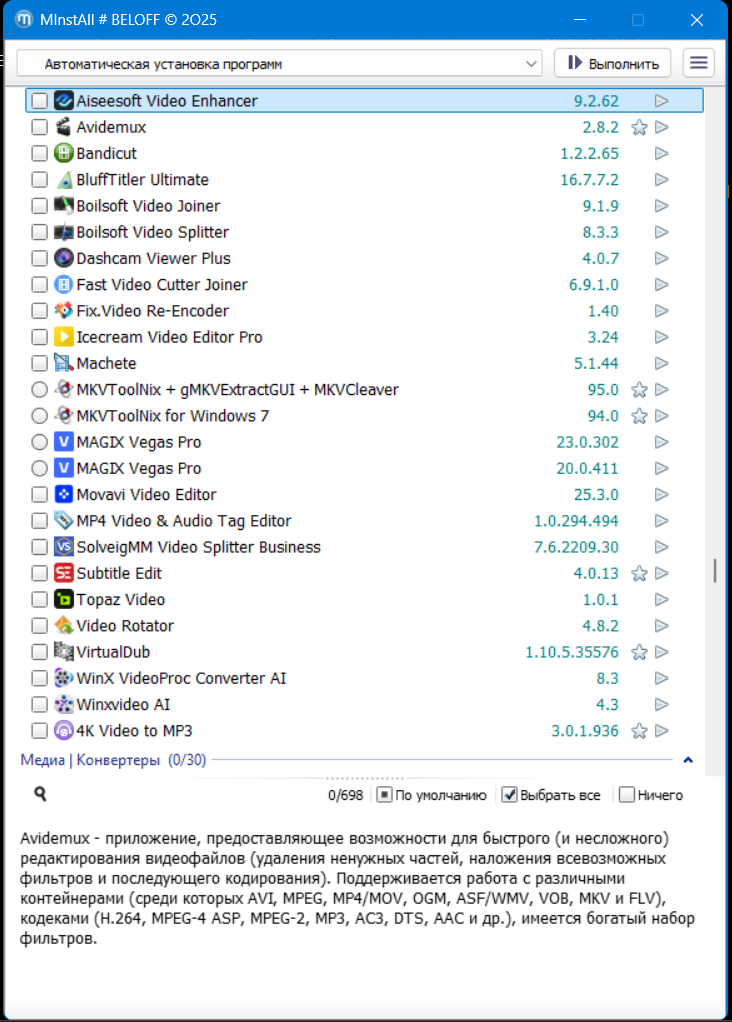Click the Icecream Video Editor Pro icon
Viewport: 732px width, 1022px height.
[x=64, y=337]
